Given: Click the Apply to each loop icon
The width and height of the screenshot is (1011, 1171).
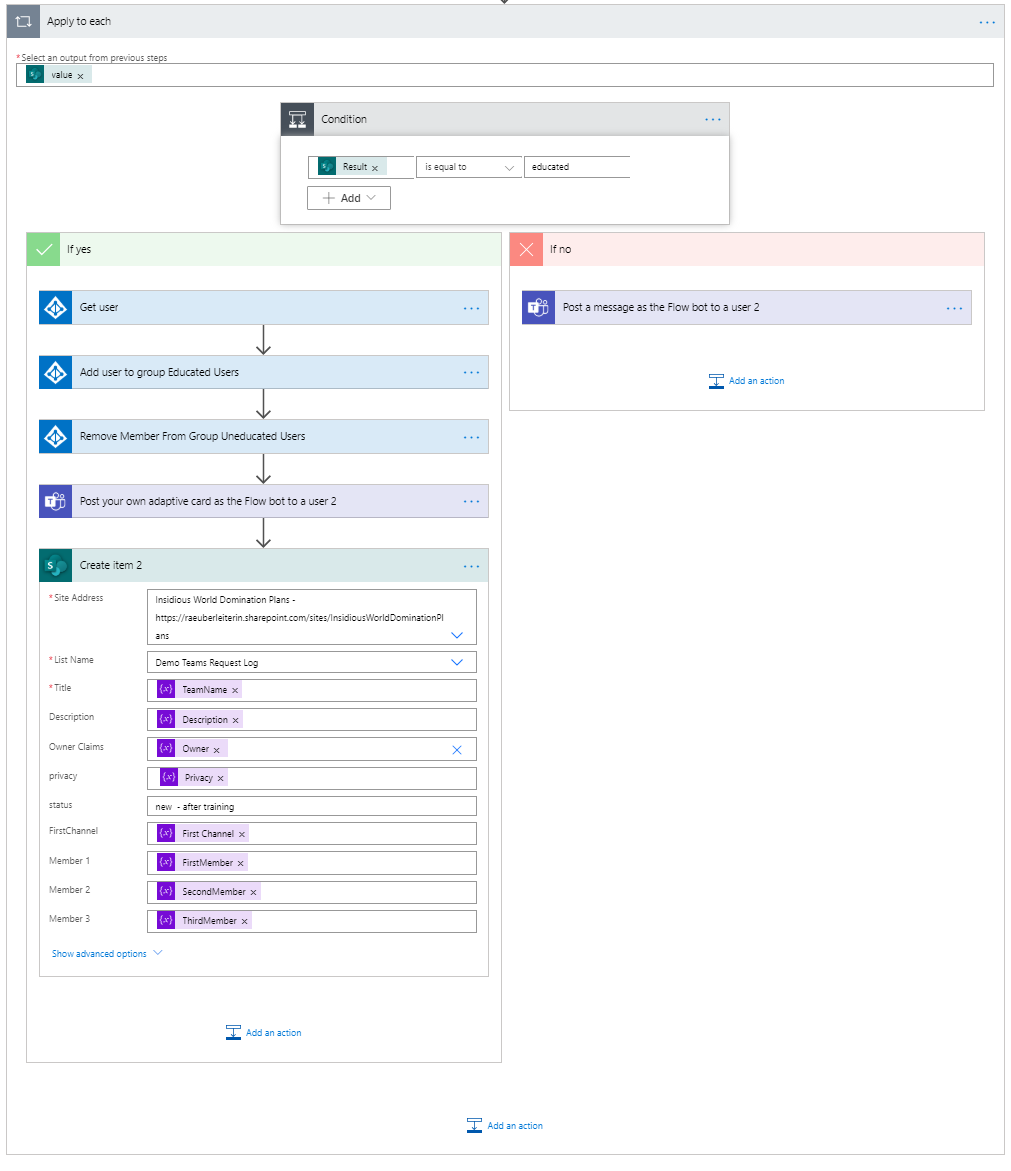Looking at the screenshot, I should (22, 21).
